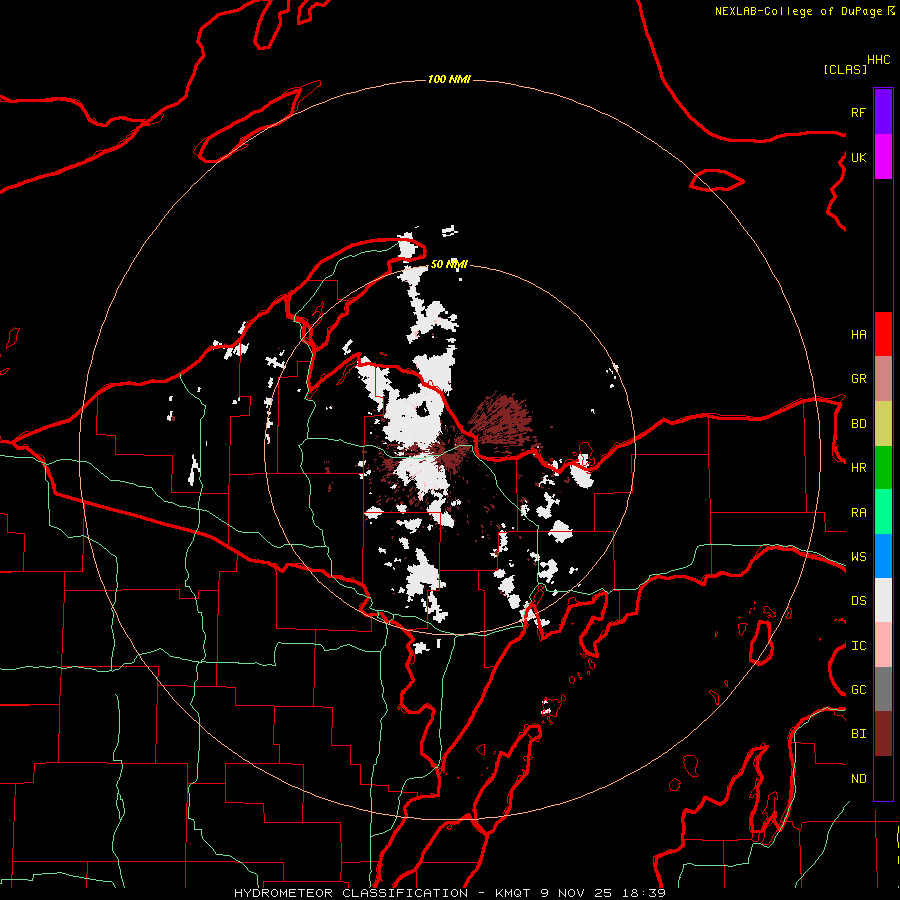Select the gray GC legend swatch

pyautogui.click(x=883, y=689)
